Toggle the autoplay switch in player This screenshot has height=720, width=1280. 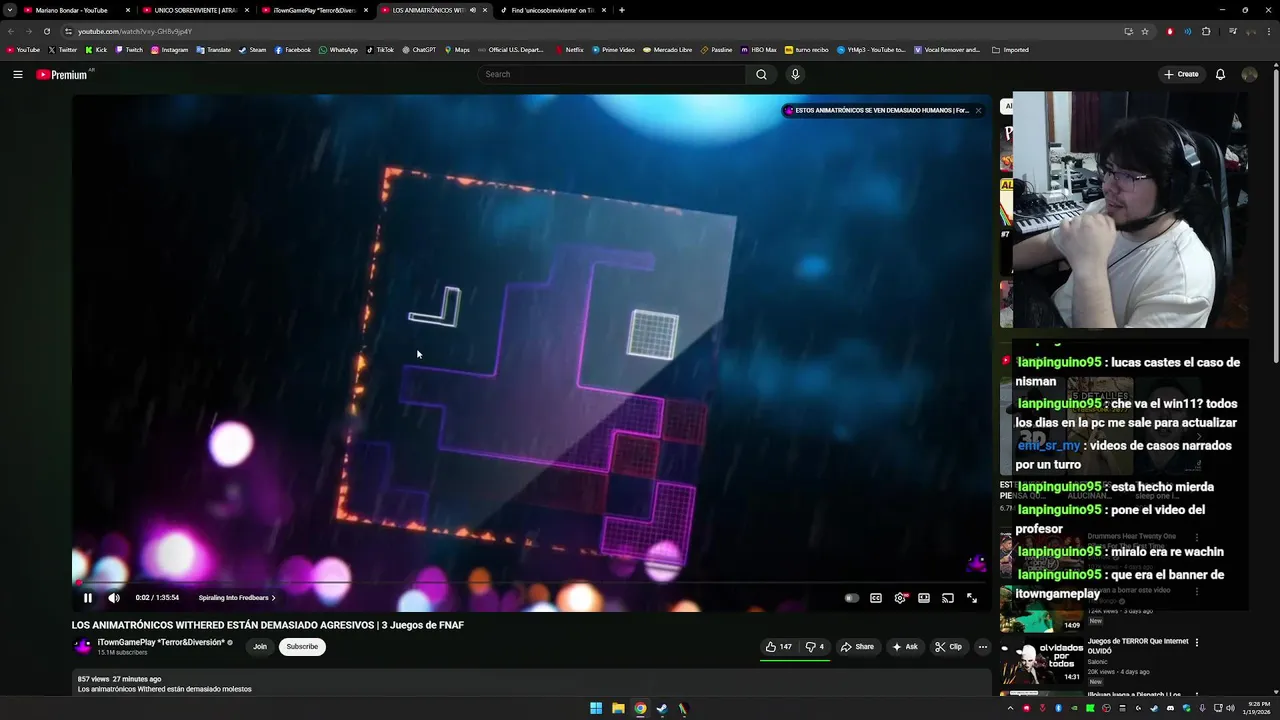coord(851,598)
